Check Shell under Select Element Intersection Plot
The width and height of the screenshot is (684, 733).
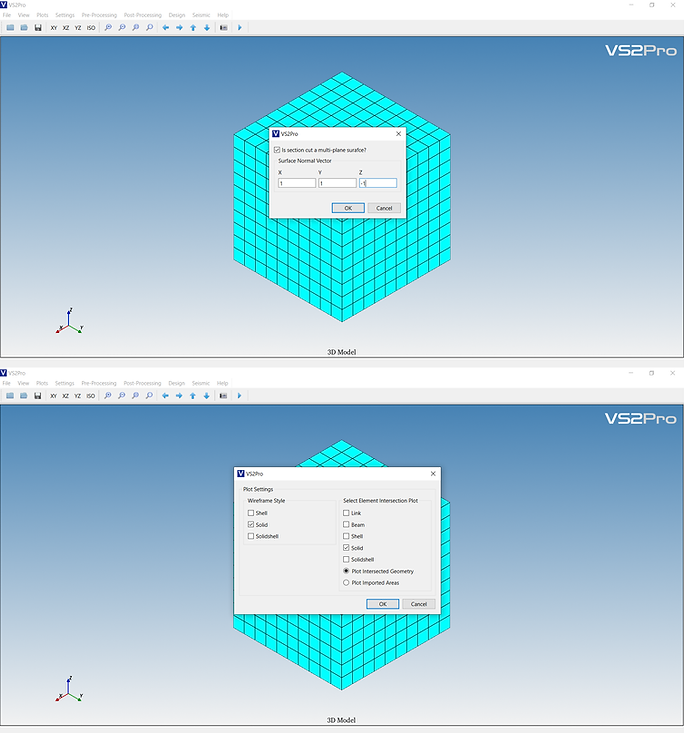[346, 536]
